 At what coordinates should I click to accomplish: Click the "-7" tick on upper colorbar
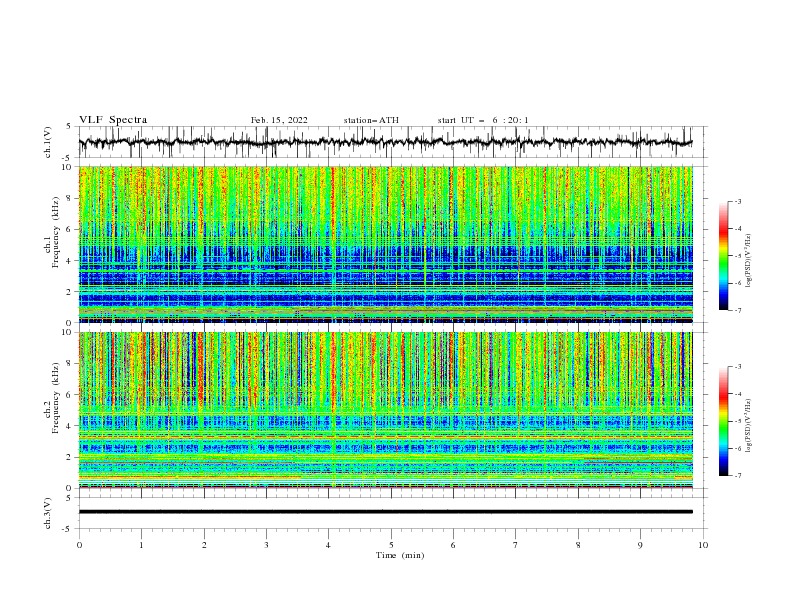737,310
